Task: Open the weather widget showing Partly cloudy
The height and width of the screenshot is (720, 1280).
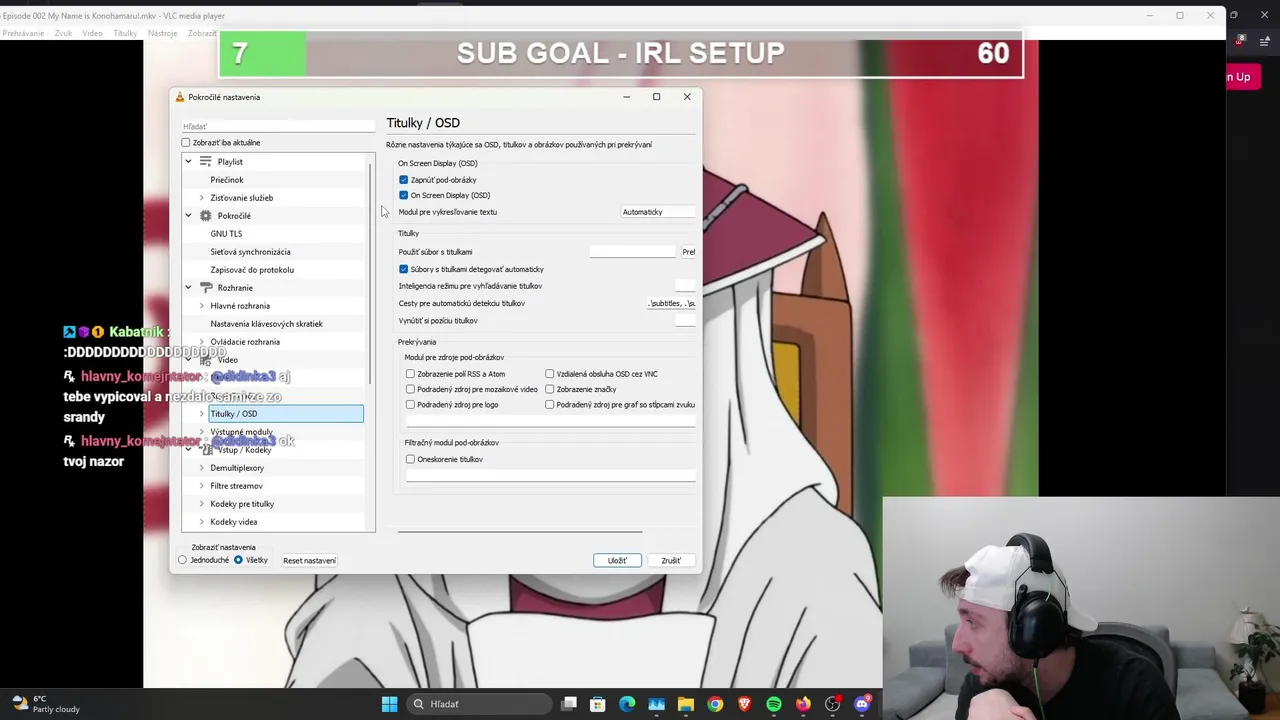Action: click(x=45, y=704)
